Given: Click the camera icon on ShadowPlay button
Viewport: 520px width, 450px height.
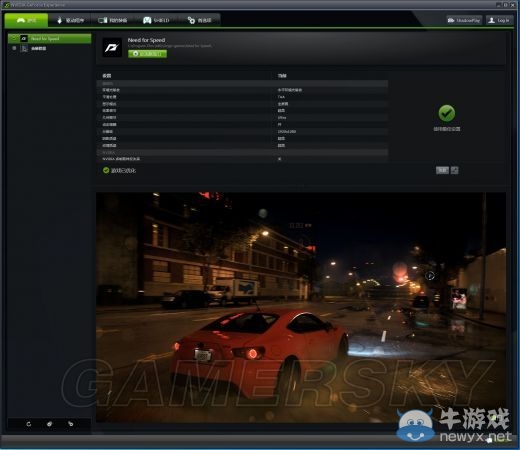Looking at the screenshot, I should coord(451,20).
